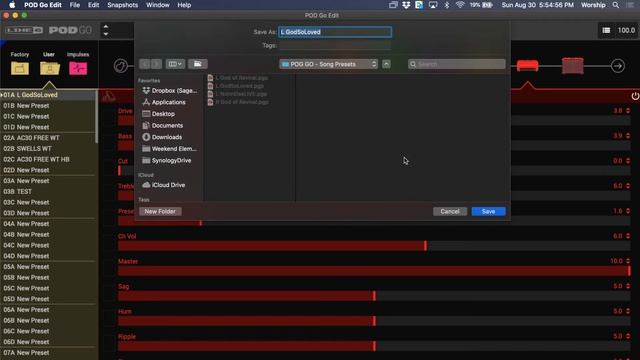Viewport: 640px width, 360px height.
Task: Click the Sag value stepper
Action: (628, 286)
